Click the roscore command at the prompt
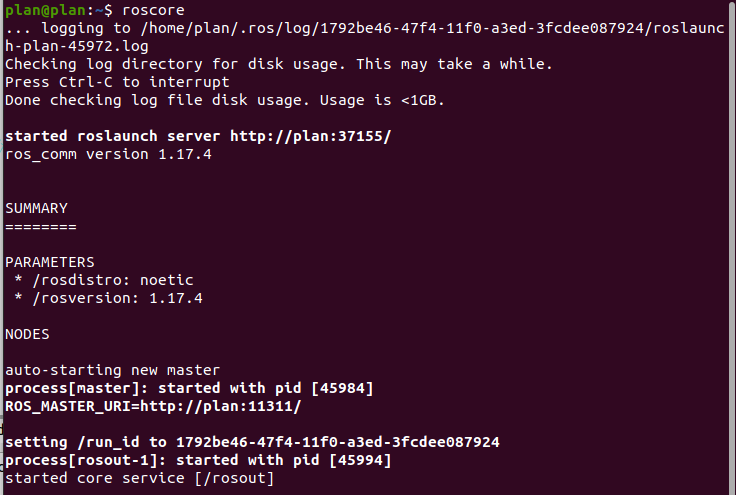Viewport: 736px width, 495px height. click(x=153, y=10)
